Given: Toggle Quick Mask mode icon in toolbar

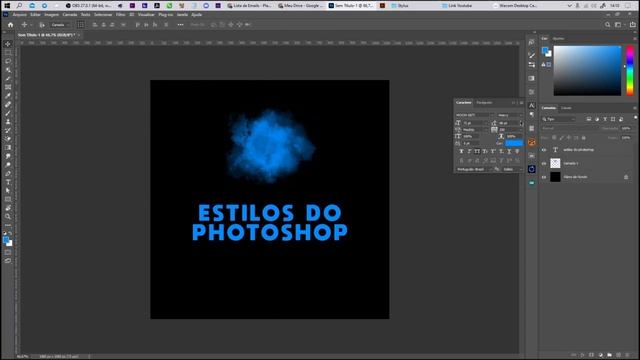Looking at the screenshot, I should 8,253.
